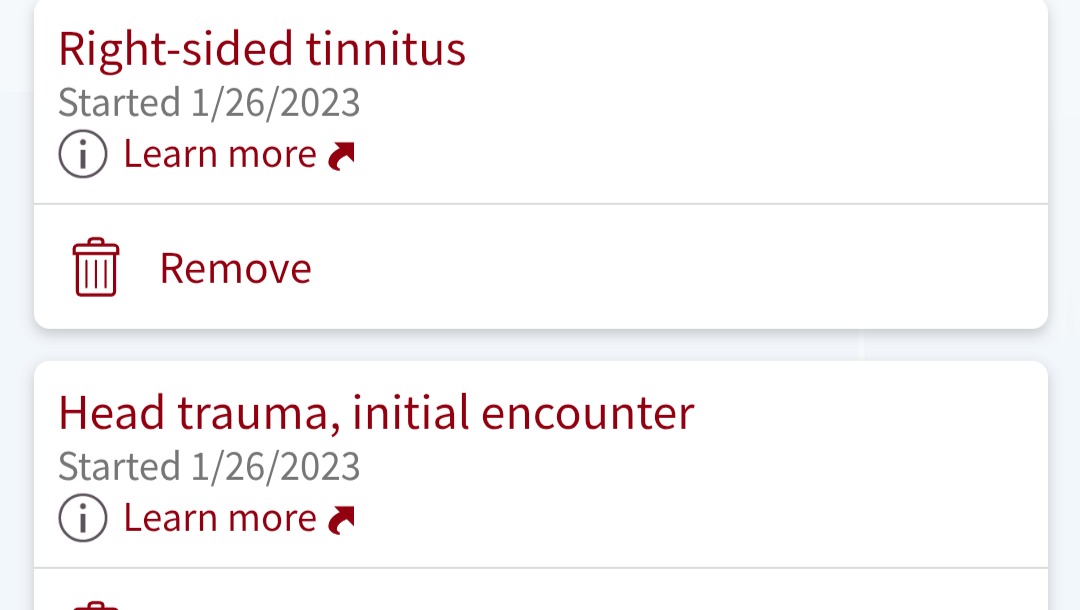Open the Head trauma, initial encounter title
The width and height of the screenshot is (1080, 610).
point(376,412)
